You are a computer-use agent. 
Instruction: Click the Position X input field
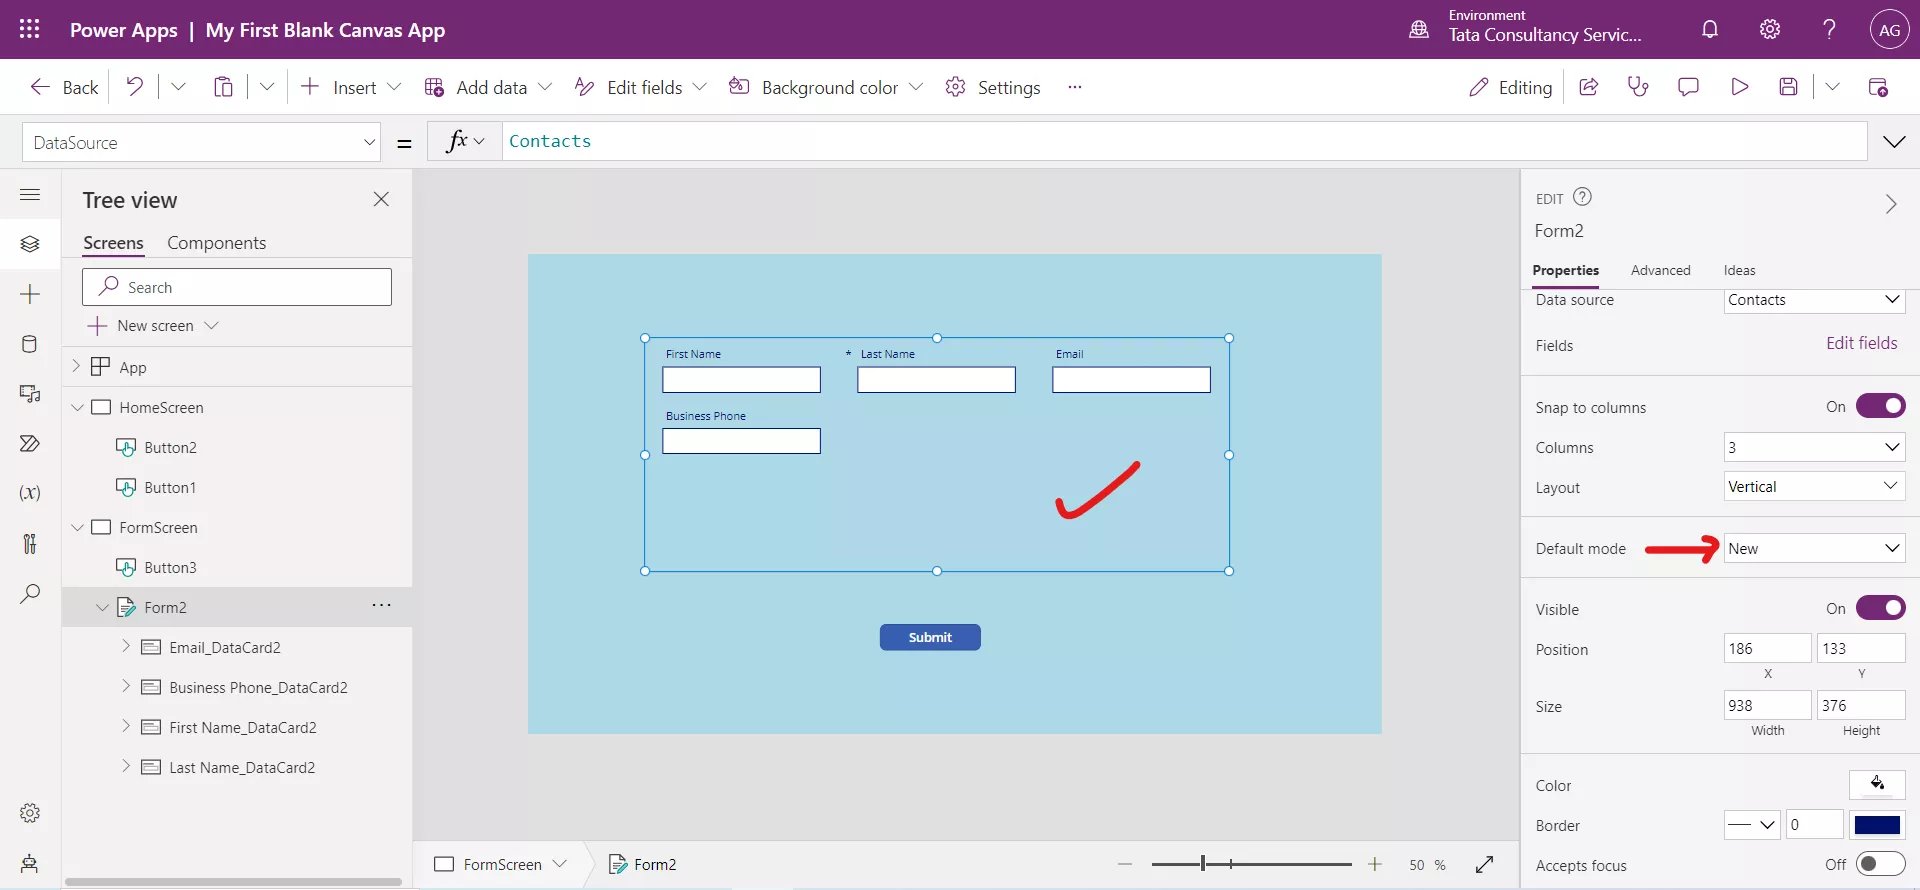[x=1767, y=648]
